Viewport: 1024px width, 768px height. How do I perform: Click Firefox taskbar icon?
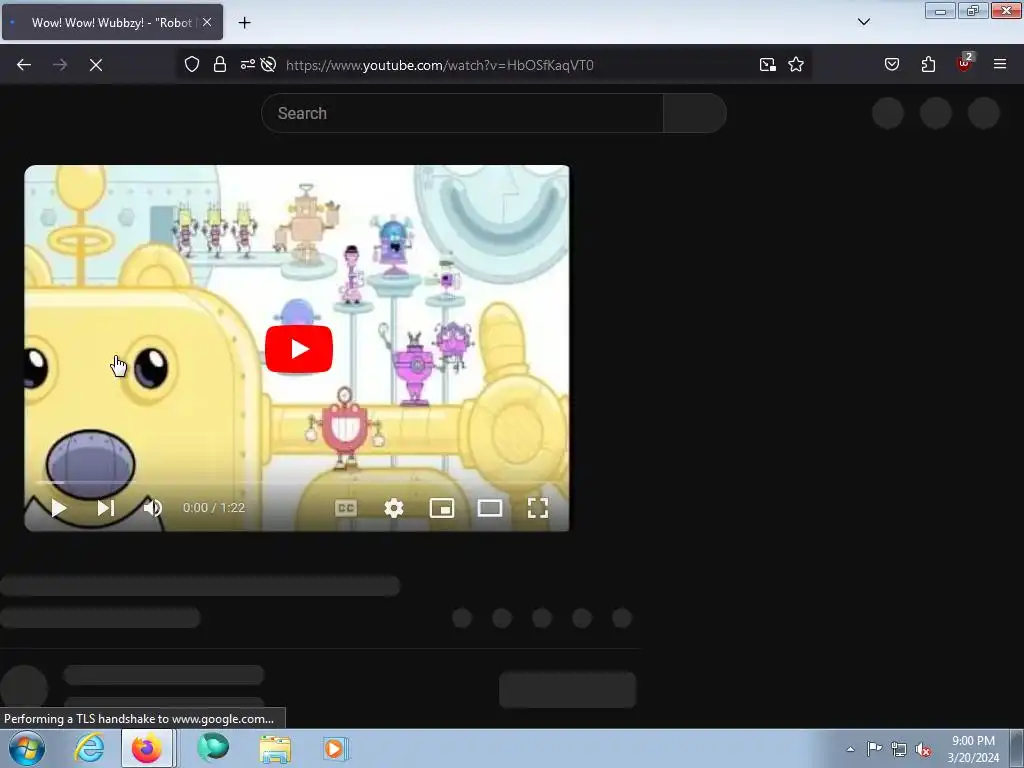point(147,748)
